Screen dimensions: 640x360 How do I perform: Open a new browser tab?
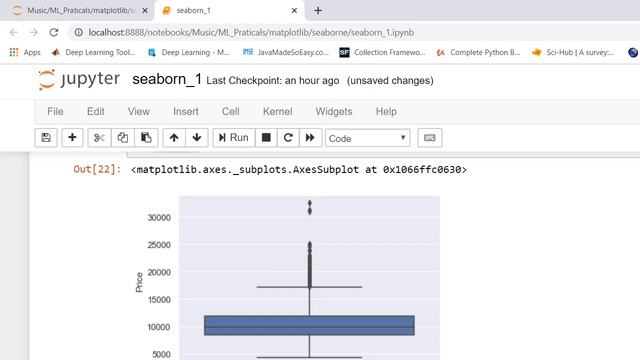pos(318,11)
